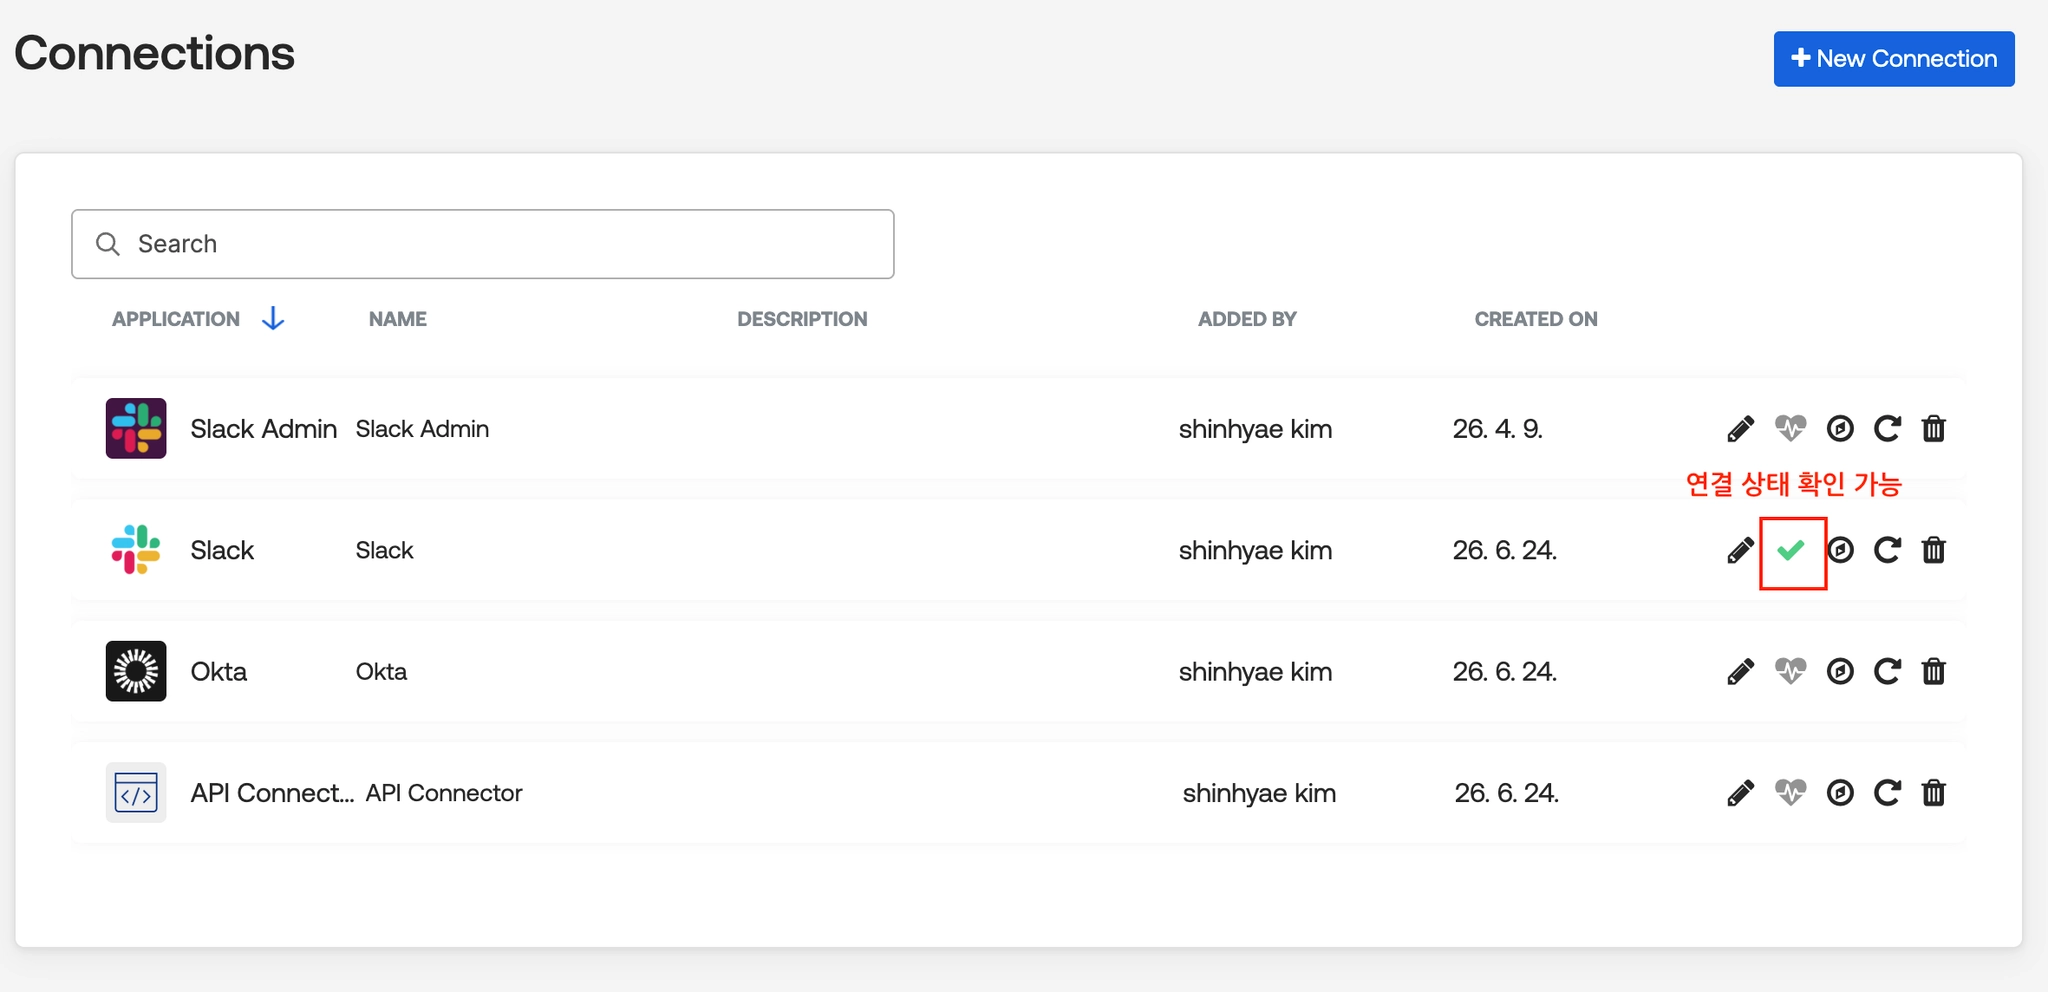Viewport: 2048px width, 992px height.
Task: Edit the Slack connection with pencil icon
Action: (x=1740, y=550)
